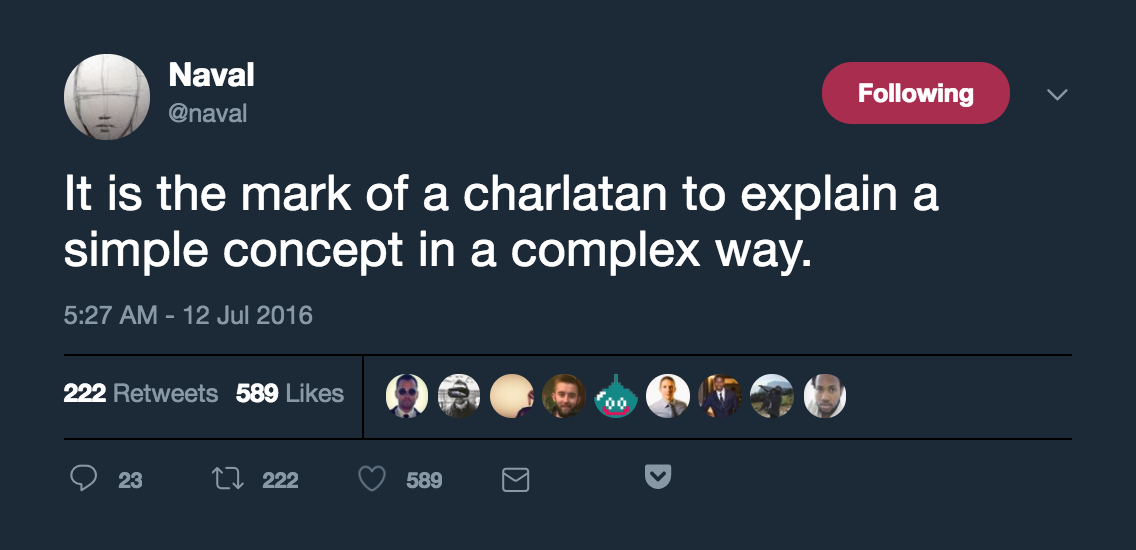View the 222 Retweets list
Screen dimensions: 1136x550
(x=141, y=393)
